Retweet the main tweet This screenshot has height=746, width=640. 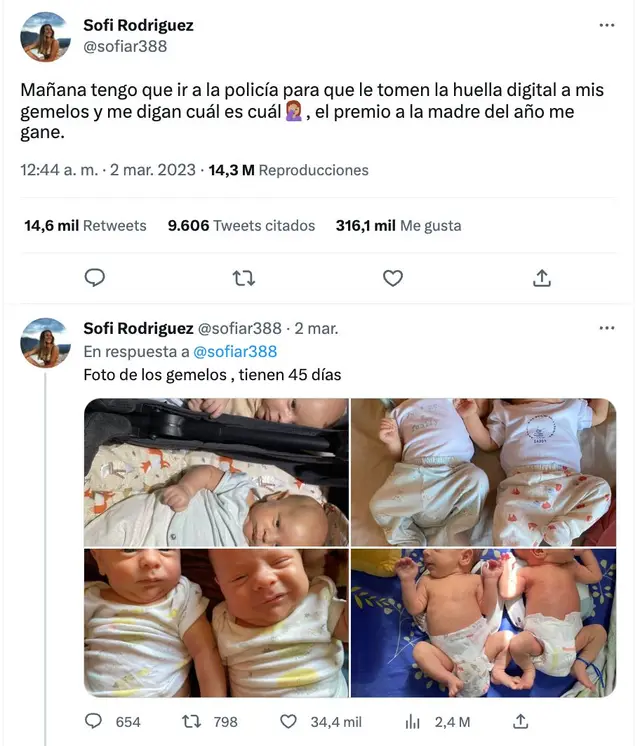pos(243,277)
